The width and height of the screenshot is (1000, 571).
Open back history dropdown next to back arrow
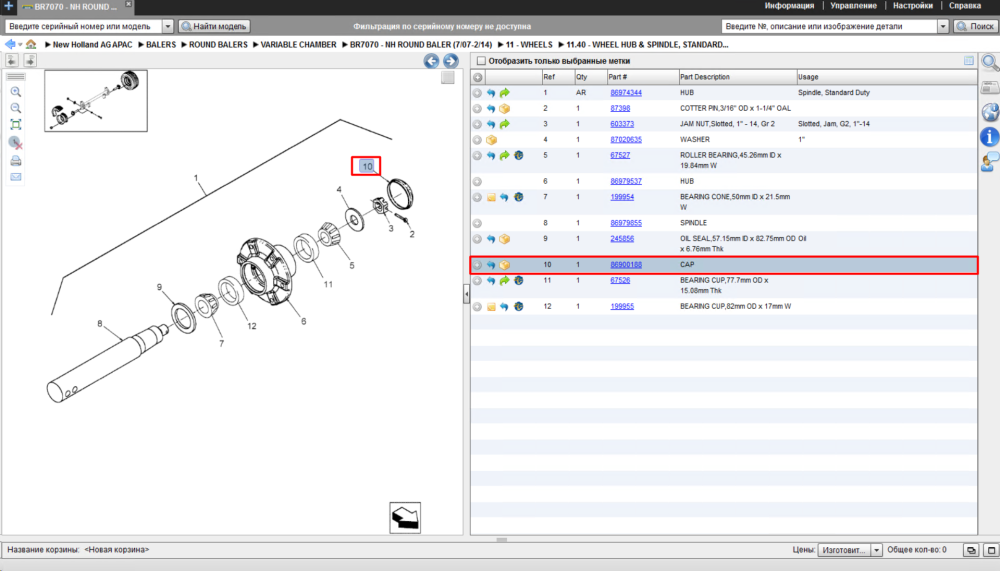click(20, 45)
